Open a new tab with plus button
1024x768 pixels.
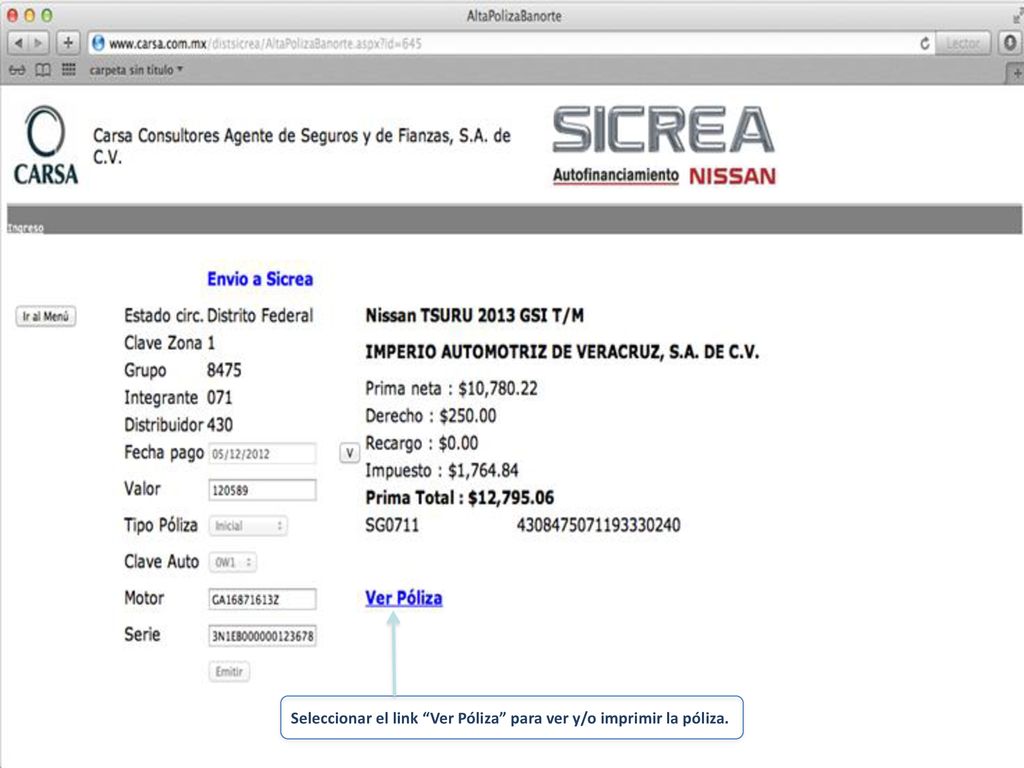(x=1016, y=74)
